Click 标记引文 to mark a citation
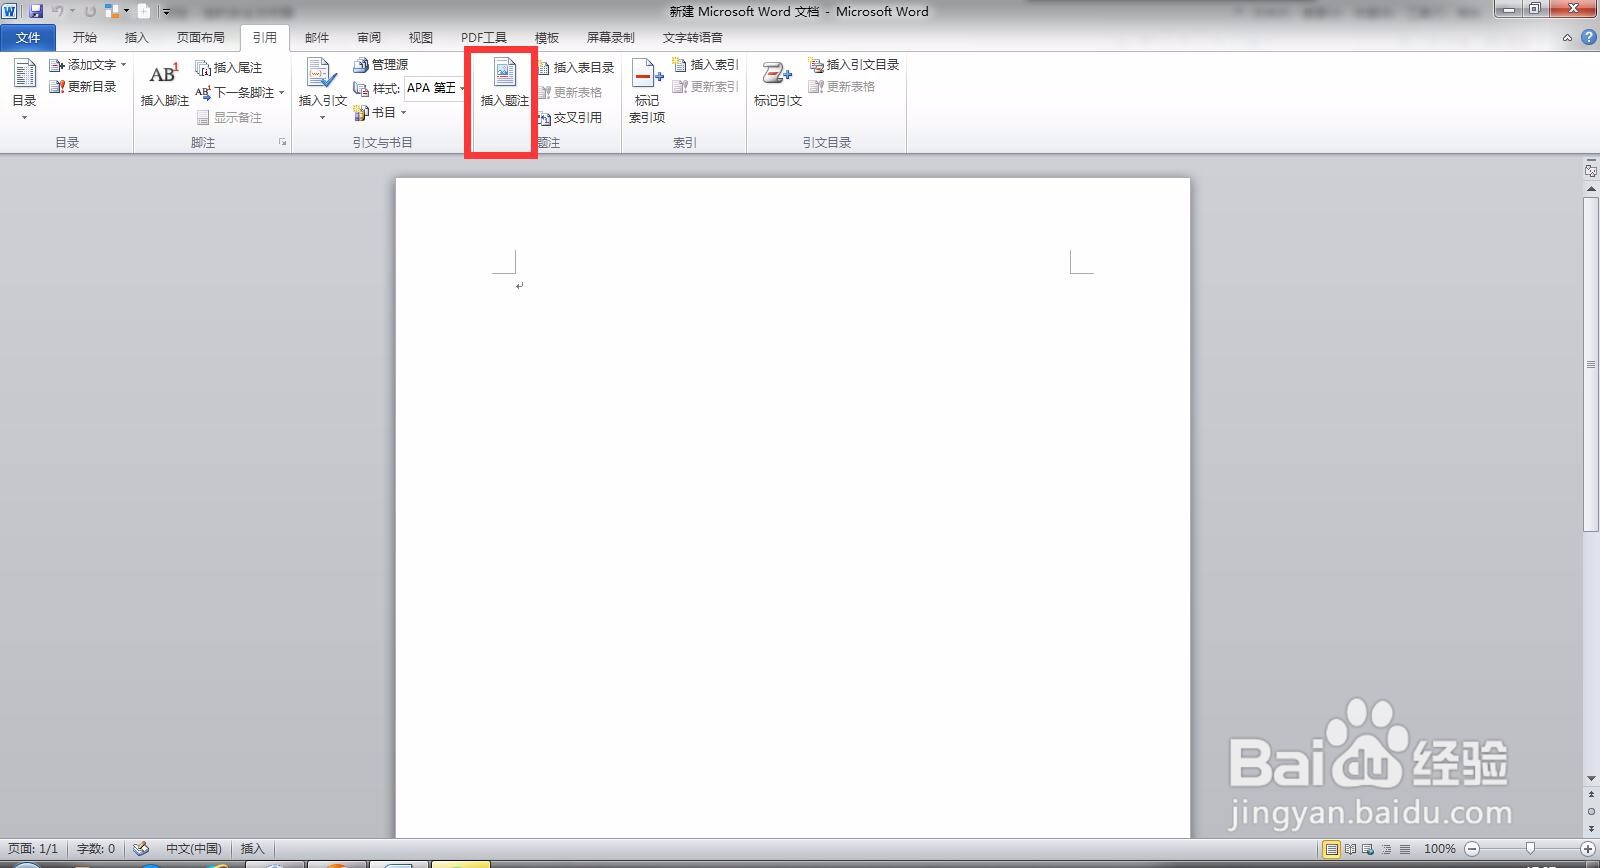The height and width of the screenshot is (868, 1600). 777,85
